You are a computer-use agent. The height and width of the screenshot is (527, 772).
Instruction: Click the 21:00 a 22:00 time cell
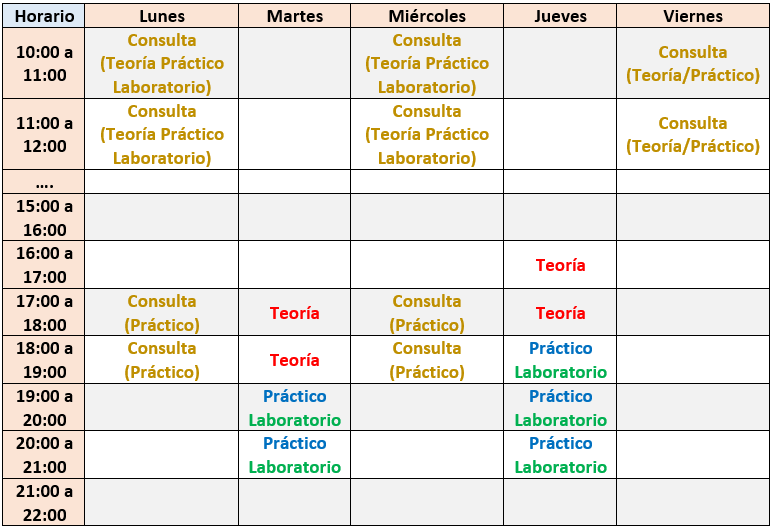point(44,503)
